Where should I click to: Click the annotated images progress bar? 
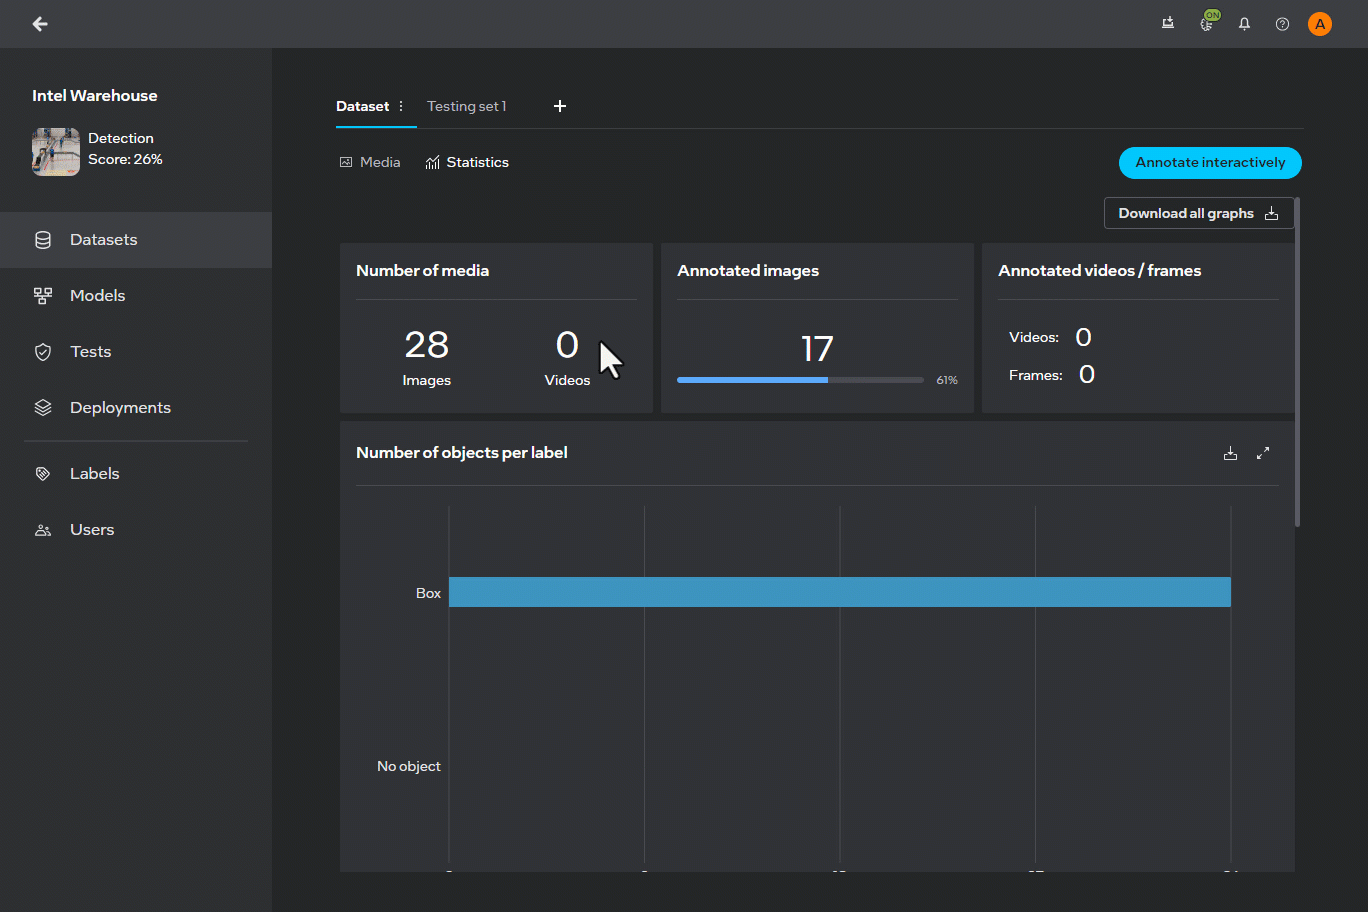point(799,380)
